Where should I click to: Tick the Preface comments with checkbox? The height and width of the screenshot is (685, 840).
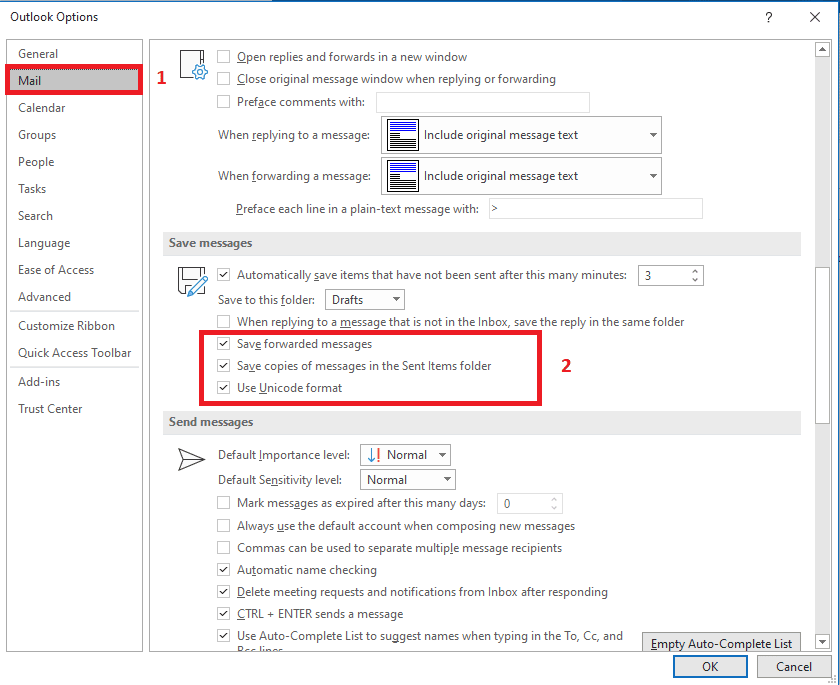(x=223, y=101)
